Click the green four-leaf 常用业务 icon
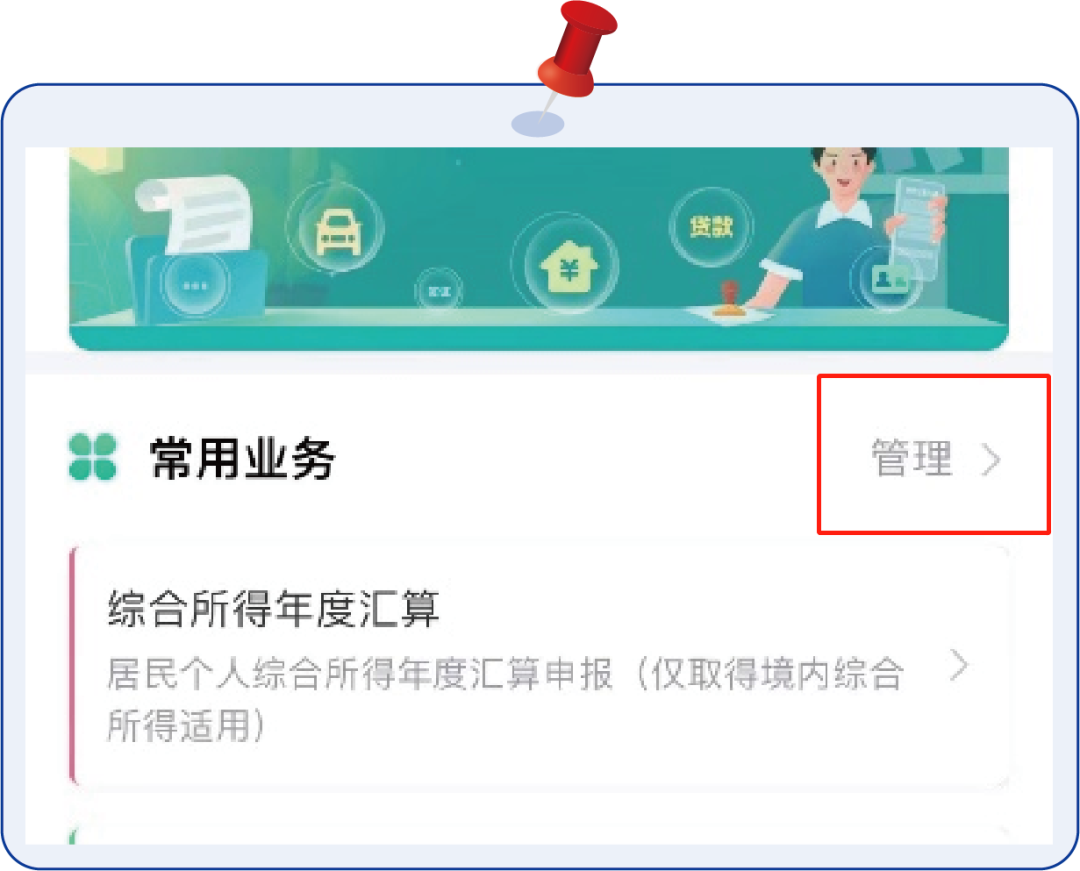 coord(92,456)
